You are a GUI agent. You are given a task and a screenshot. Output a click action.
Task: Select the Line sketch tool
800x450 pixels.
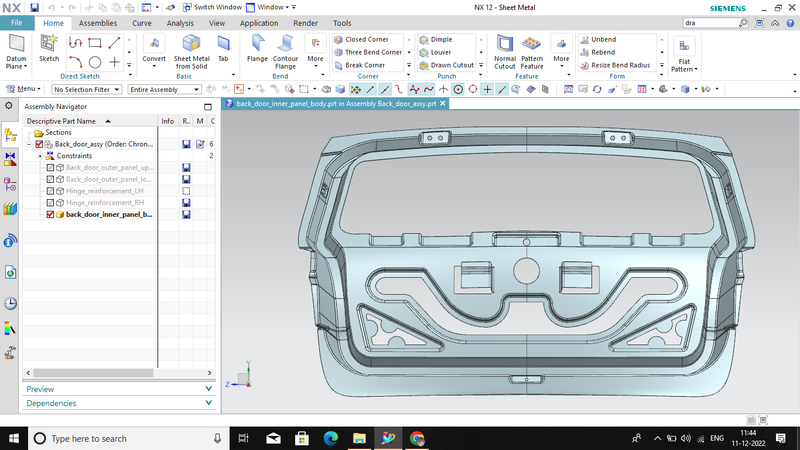[114, 43]
